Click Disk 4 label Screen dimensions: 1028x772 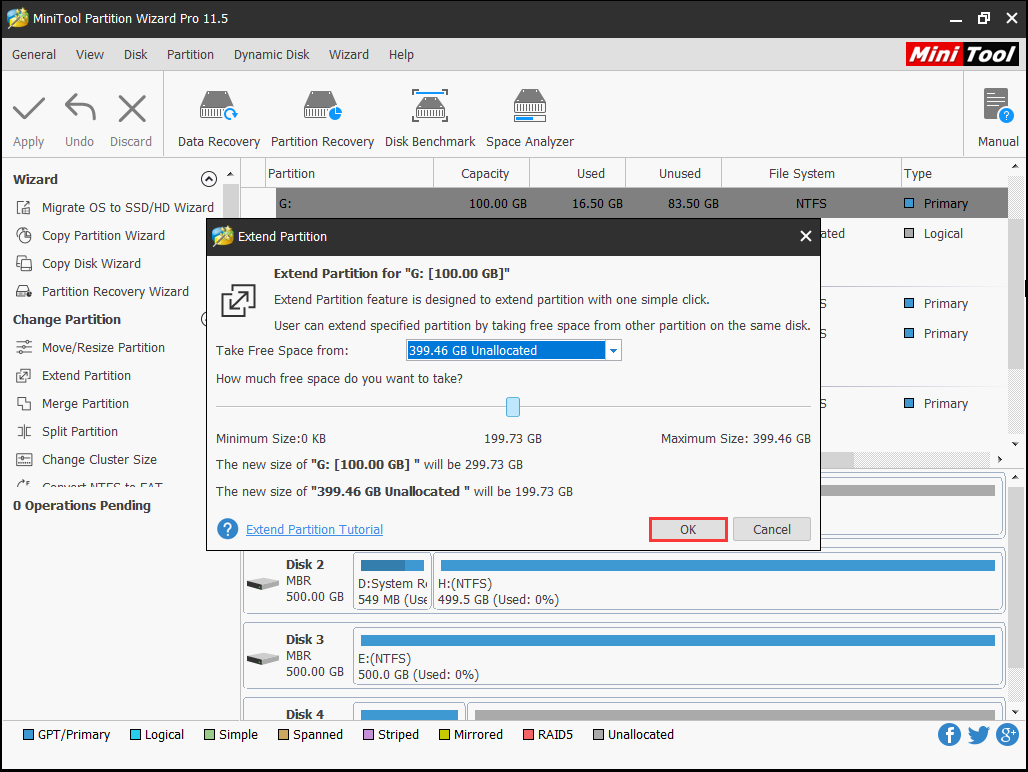(x=305, y=714)
